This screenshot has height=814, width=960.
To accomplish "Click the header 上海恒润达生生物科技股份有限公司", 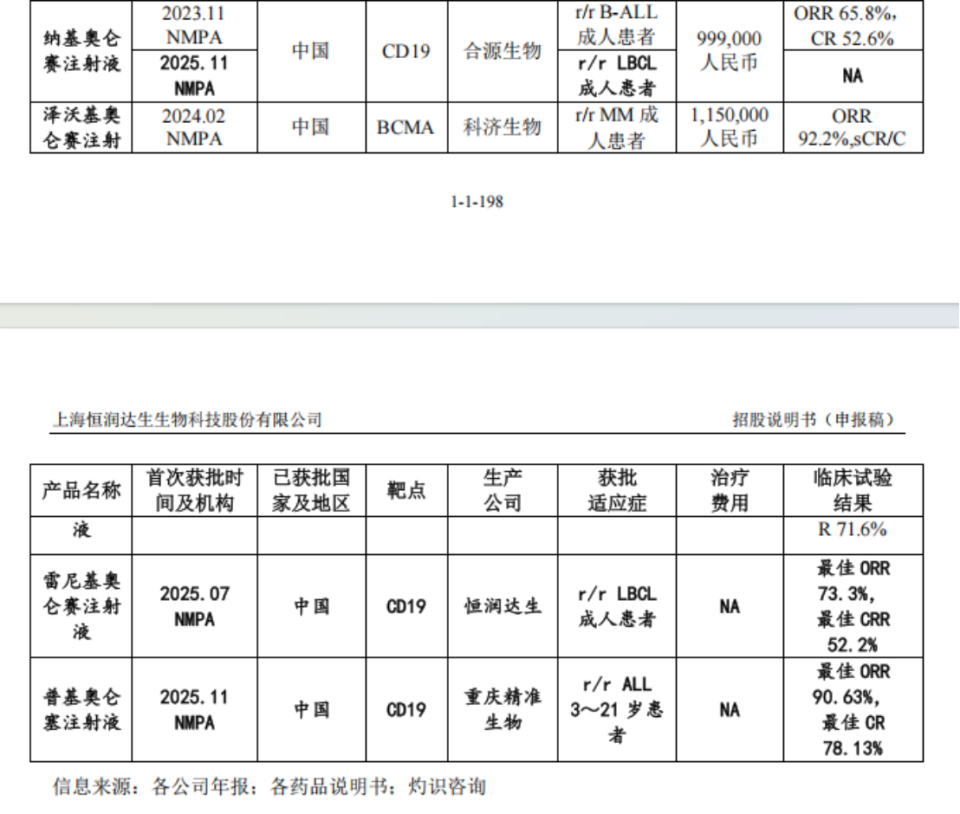I will coord(187,420).
